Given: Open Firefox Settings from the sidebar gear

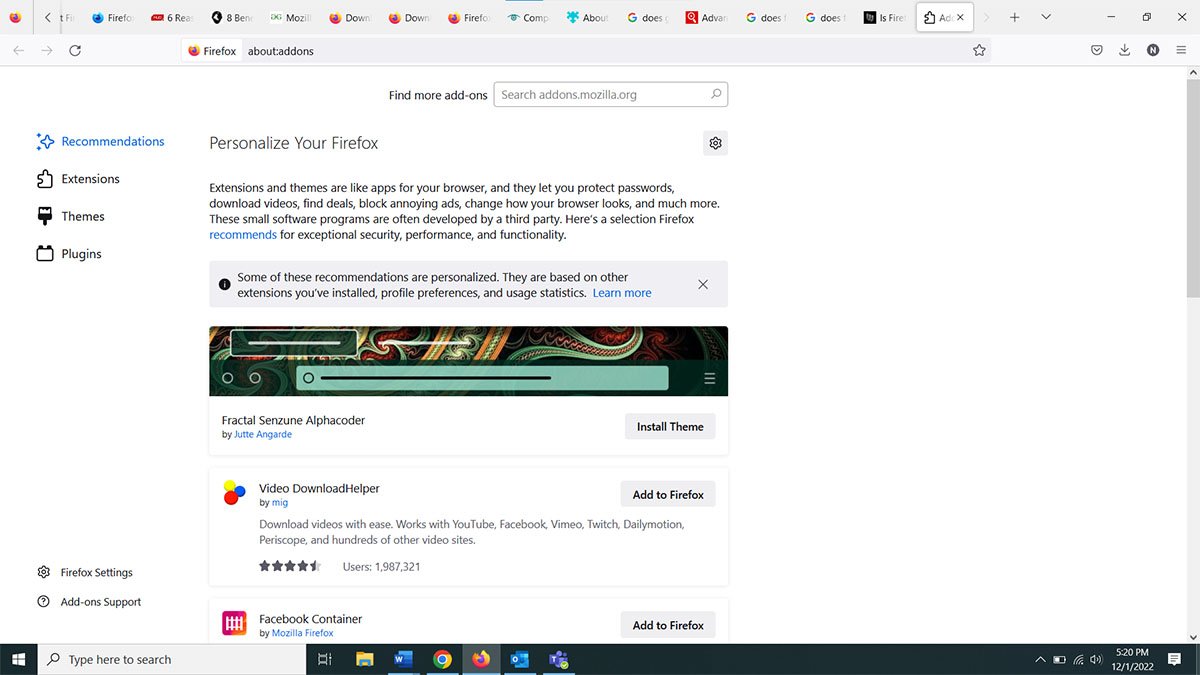Looking at the screenshot, I should pyautogui.click(x=43, y=571).
